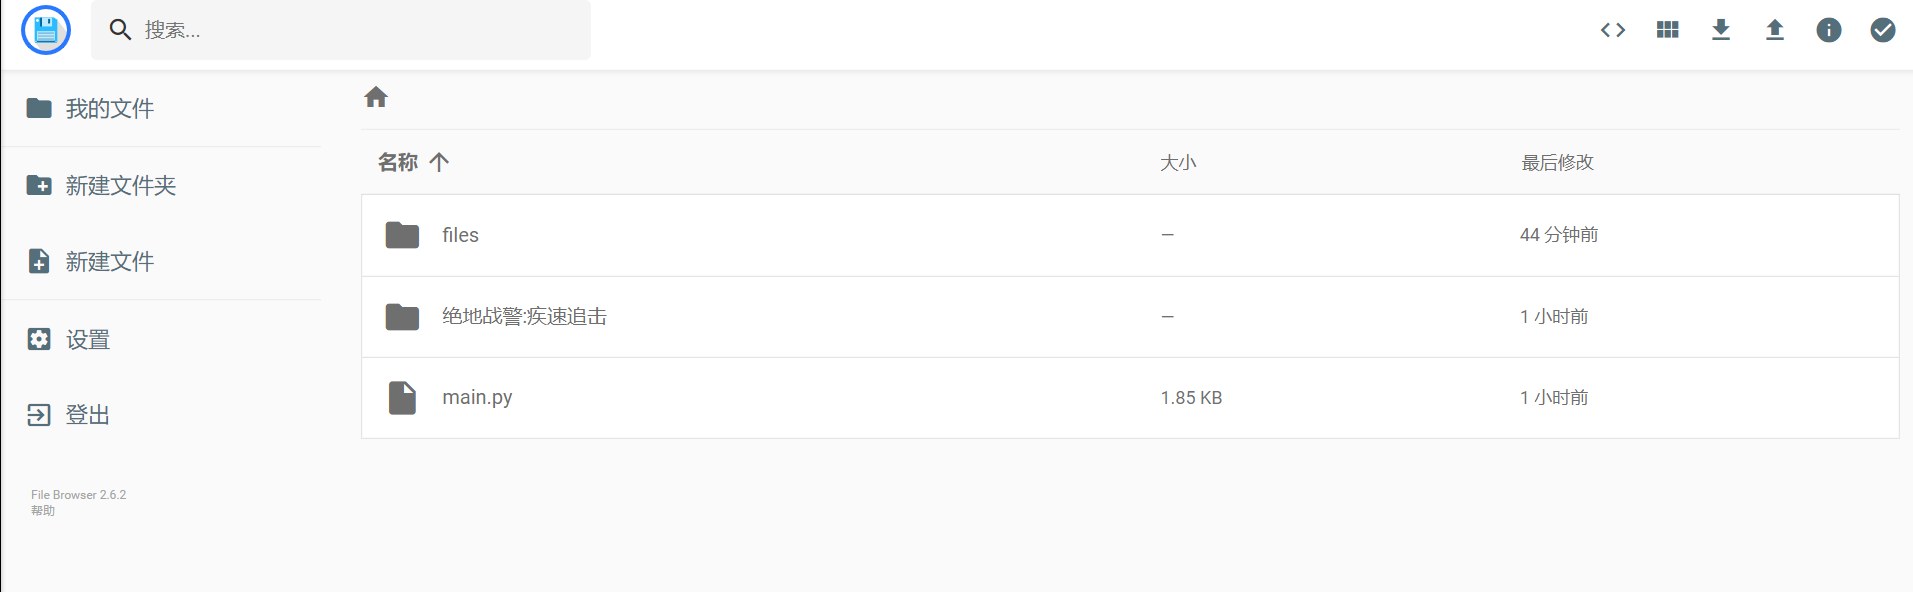Go to home breadcrumb icon
This screenshot has height=592, width=1913.
tap(376, 97)
